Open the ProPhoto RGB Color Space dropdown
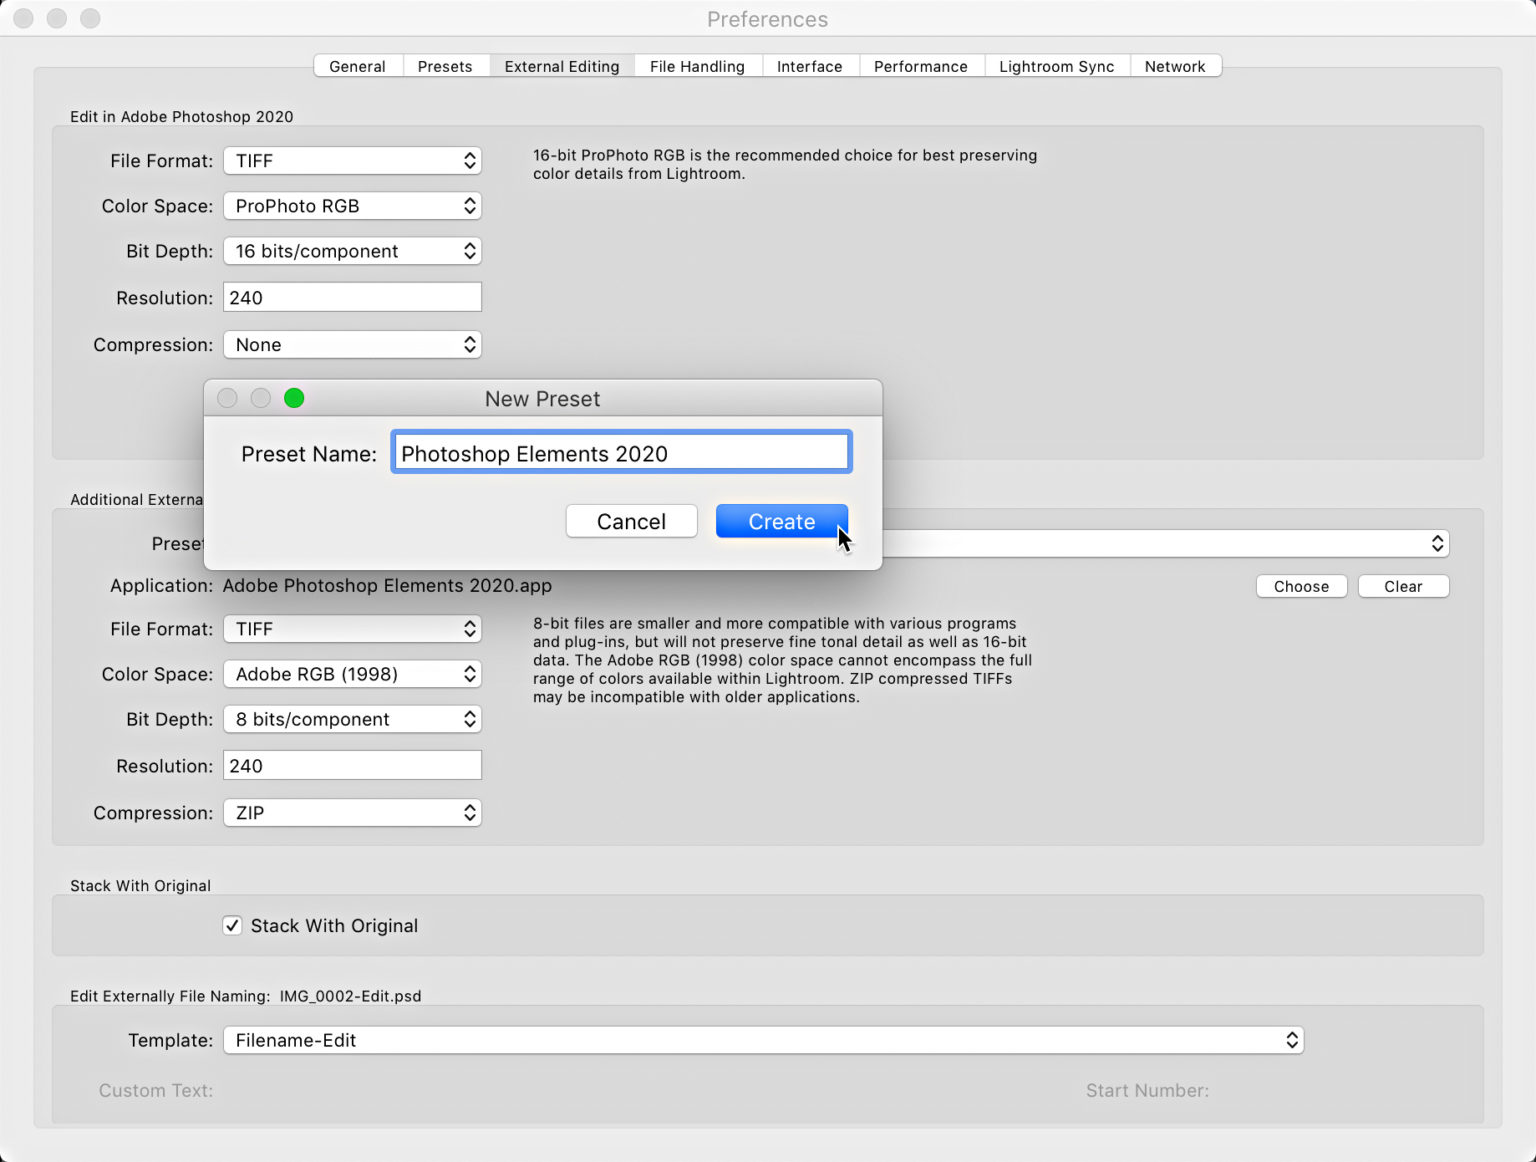The image size is (1536, 1162). [x=352, y=206]
